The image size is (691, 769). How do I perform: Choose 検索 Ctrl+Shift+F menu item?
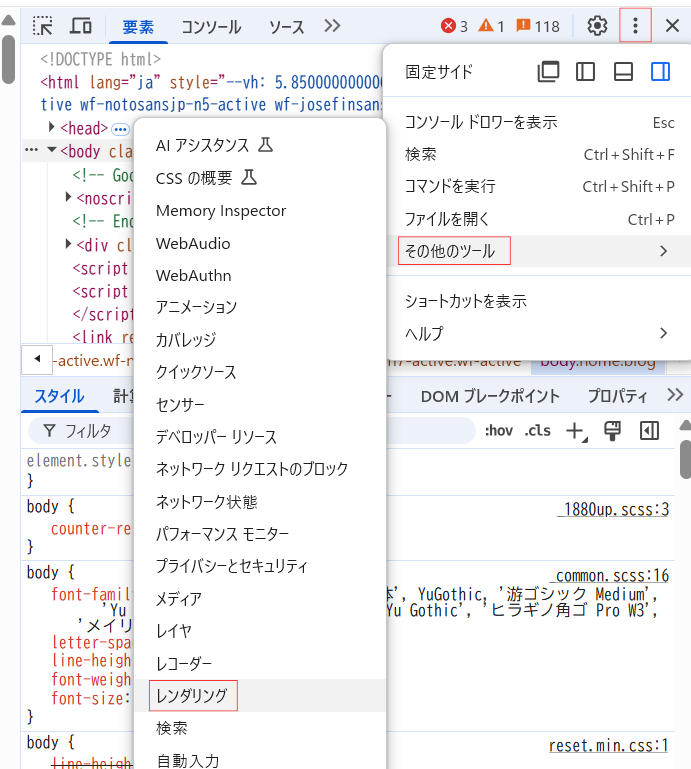coord(539,154)
